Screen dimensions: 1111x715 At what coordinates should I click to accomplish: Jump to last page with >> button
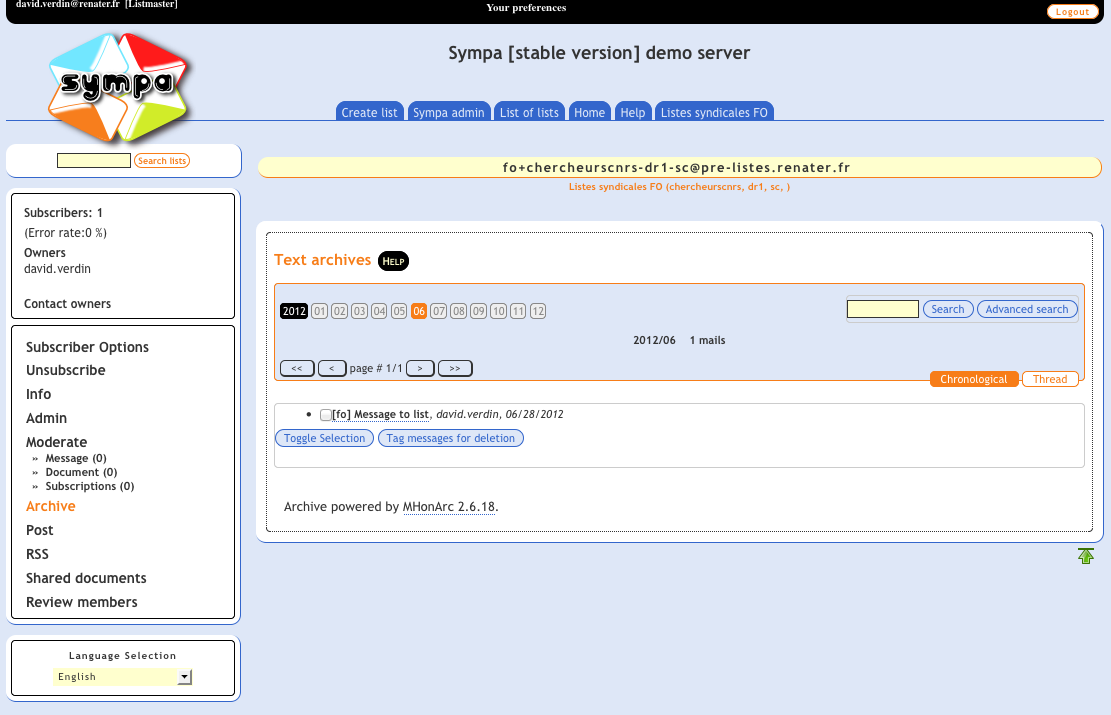(455, 368)
